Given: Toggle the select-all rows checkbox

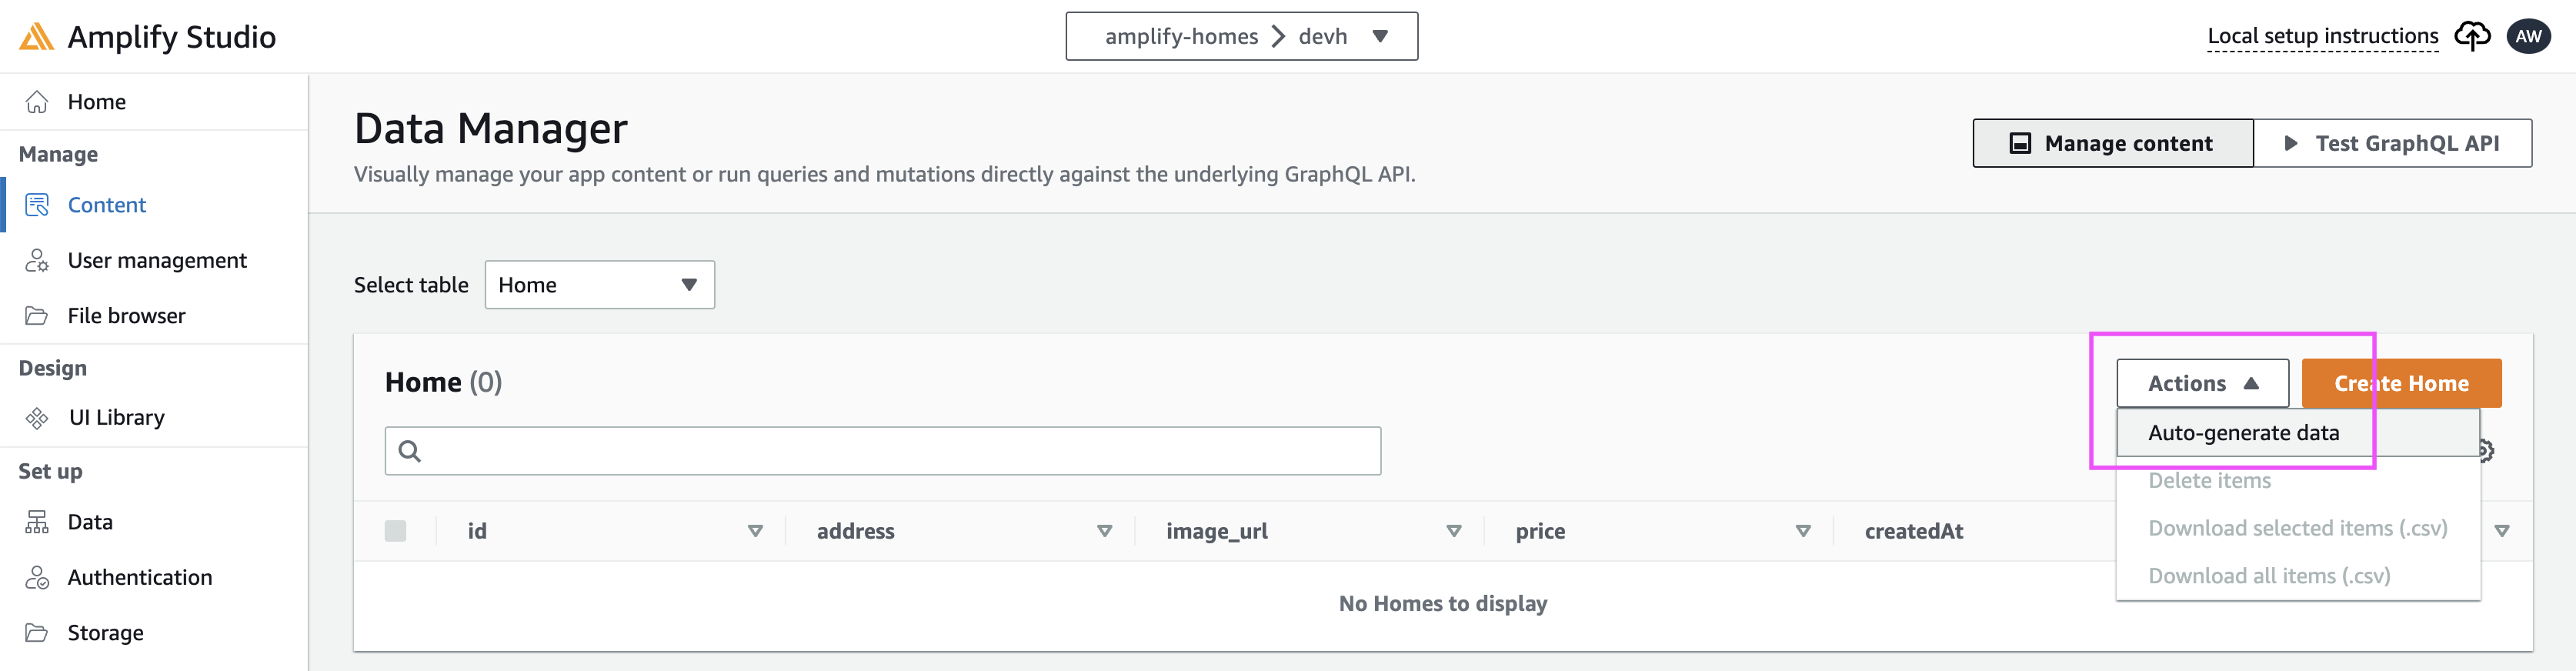Looking at the screenshot, I should [395, 531].
